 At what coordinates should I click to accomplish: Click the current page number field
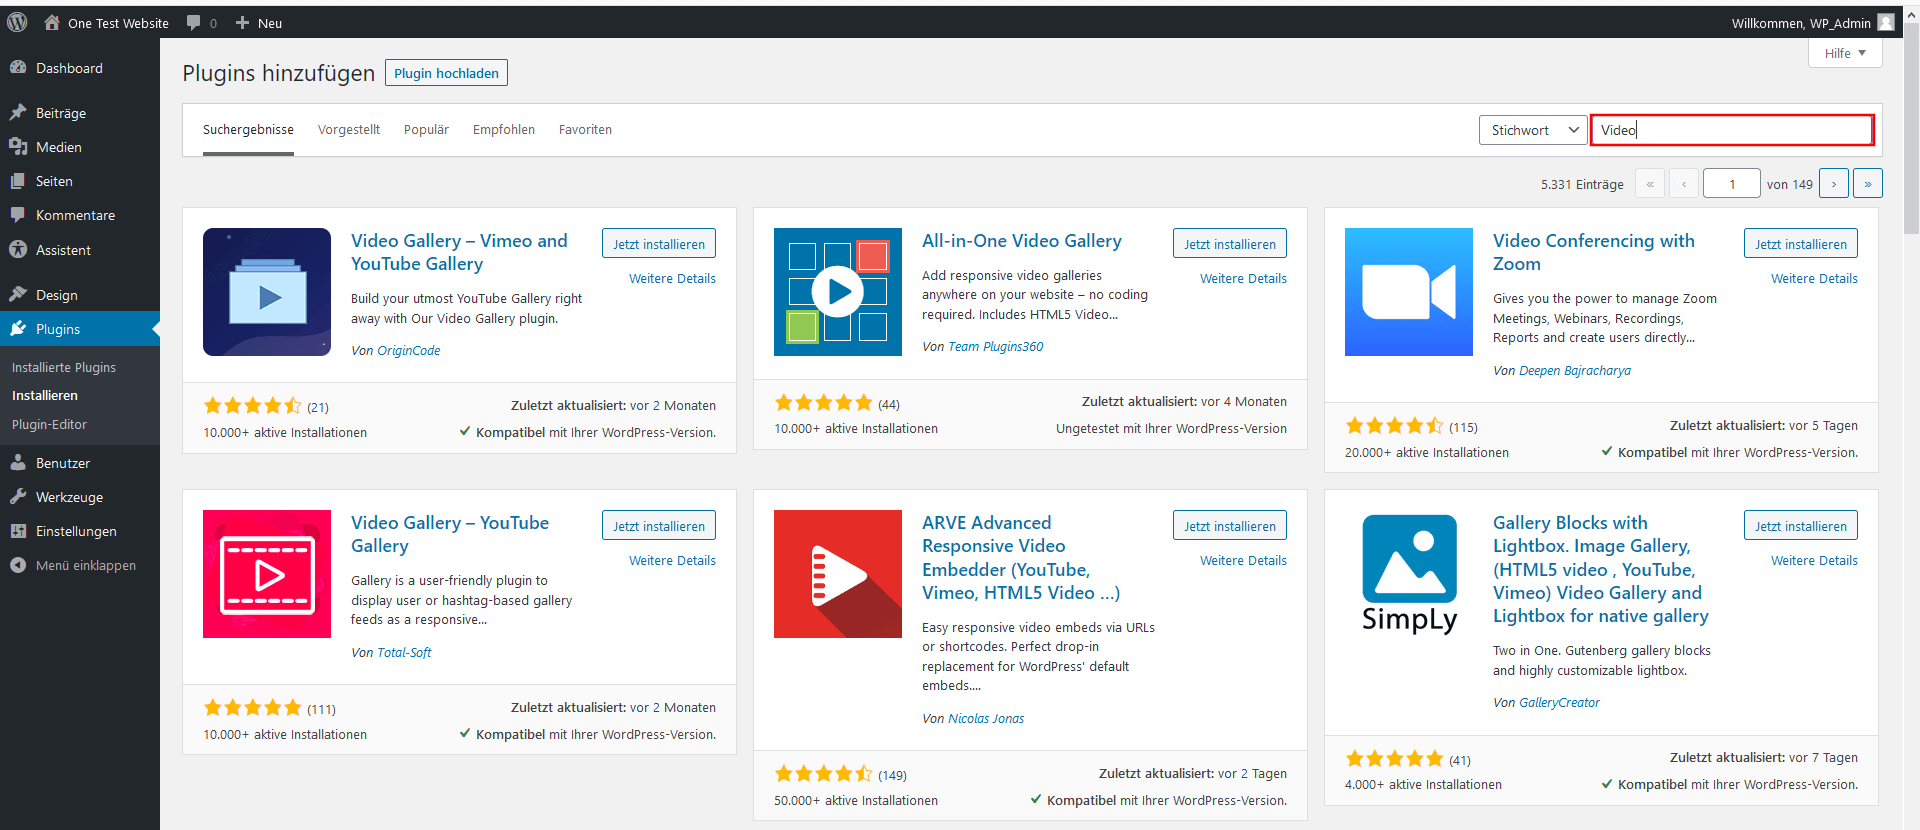(x=1732, y=184)
